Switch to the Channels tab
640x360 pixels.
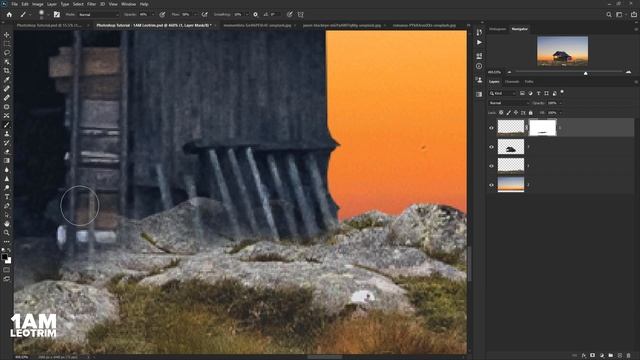pos(512,82)
